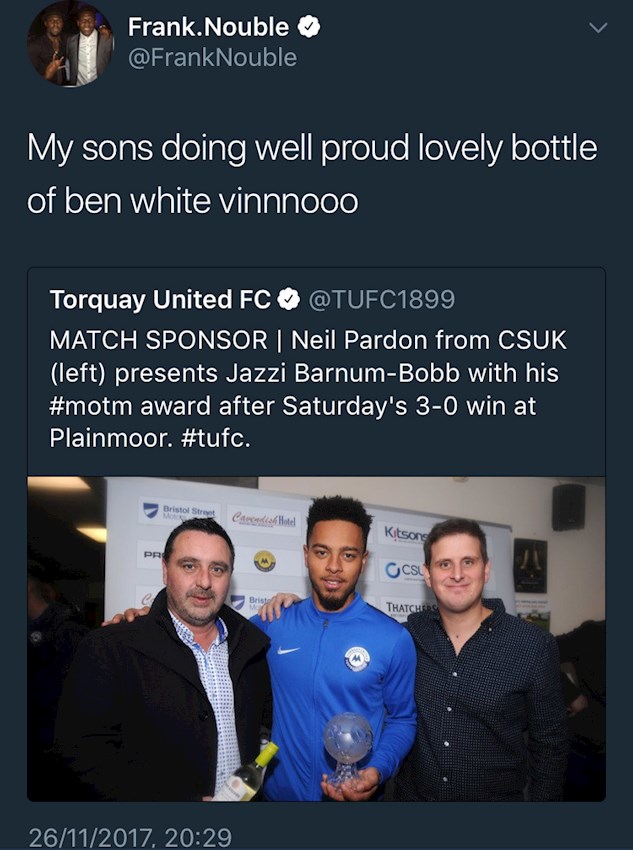
Task: Open the @FrankNouble handle link
Action: [x=212, y=58]
